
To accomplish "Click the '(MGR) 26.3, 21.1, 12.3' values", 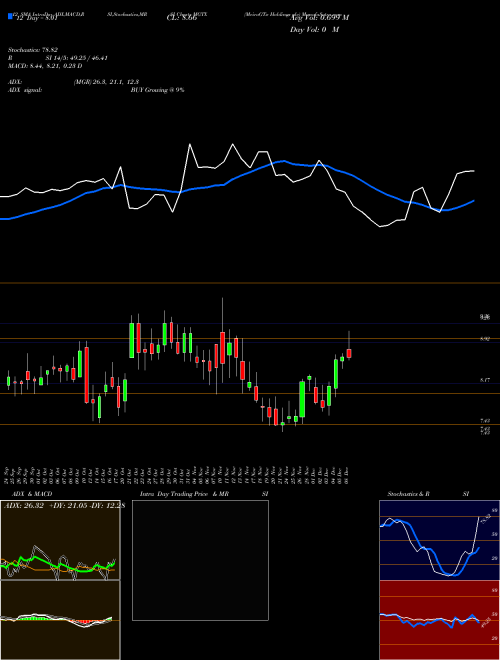I will tap(106, 82).
